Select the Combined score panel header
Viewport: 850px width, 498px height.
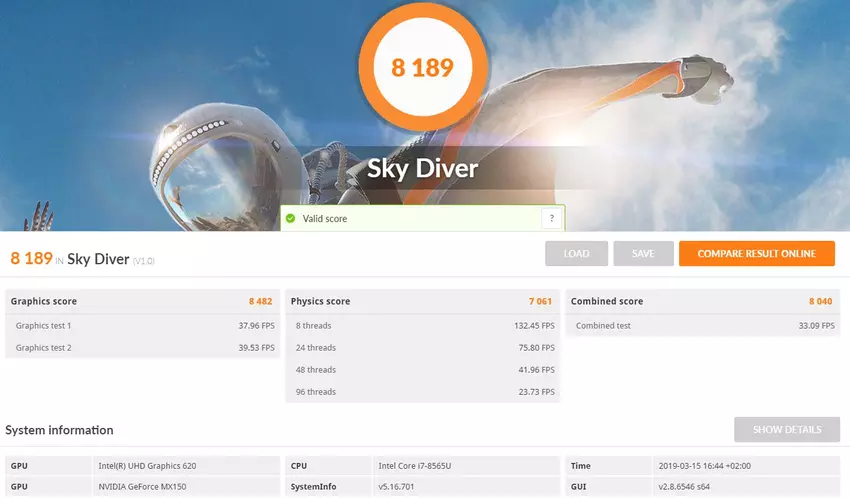703,301
